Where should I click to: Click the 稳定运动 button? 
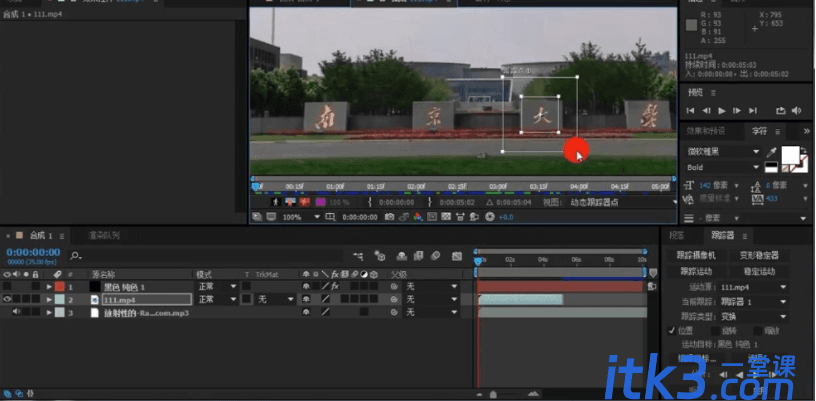(759, 271)
